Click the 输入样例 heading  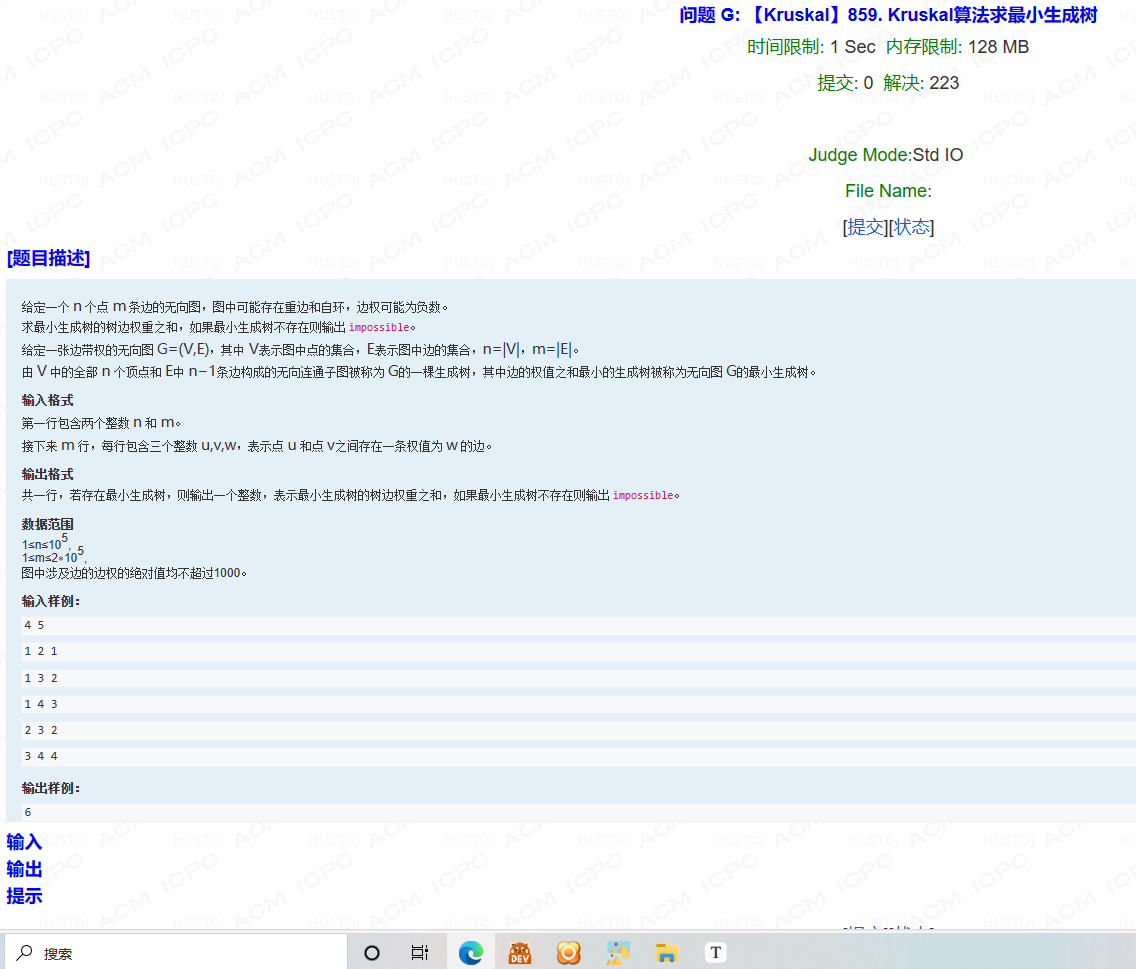(51, 601)
